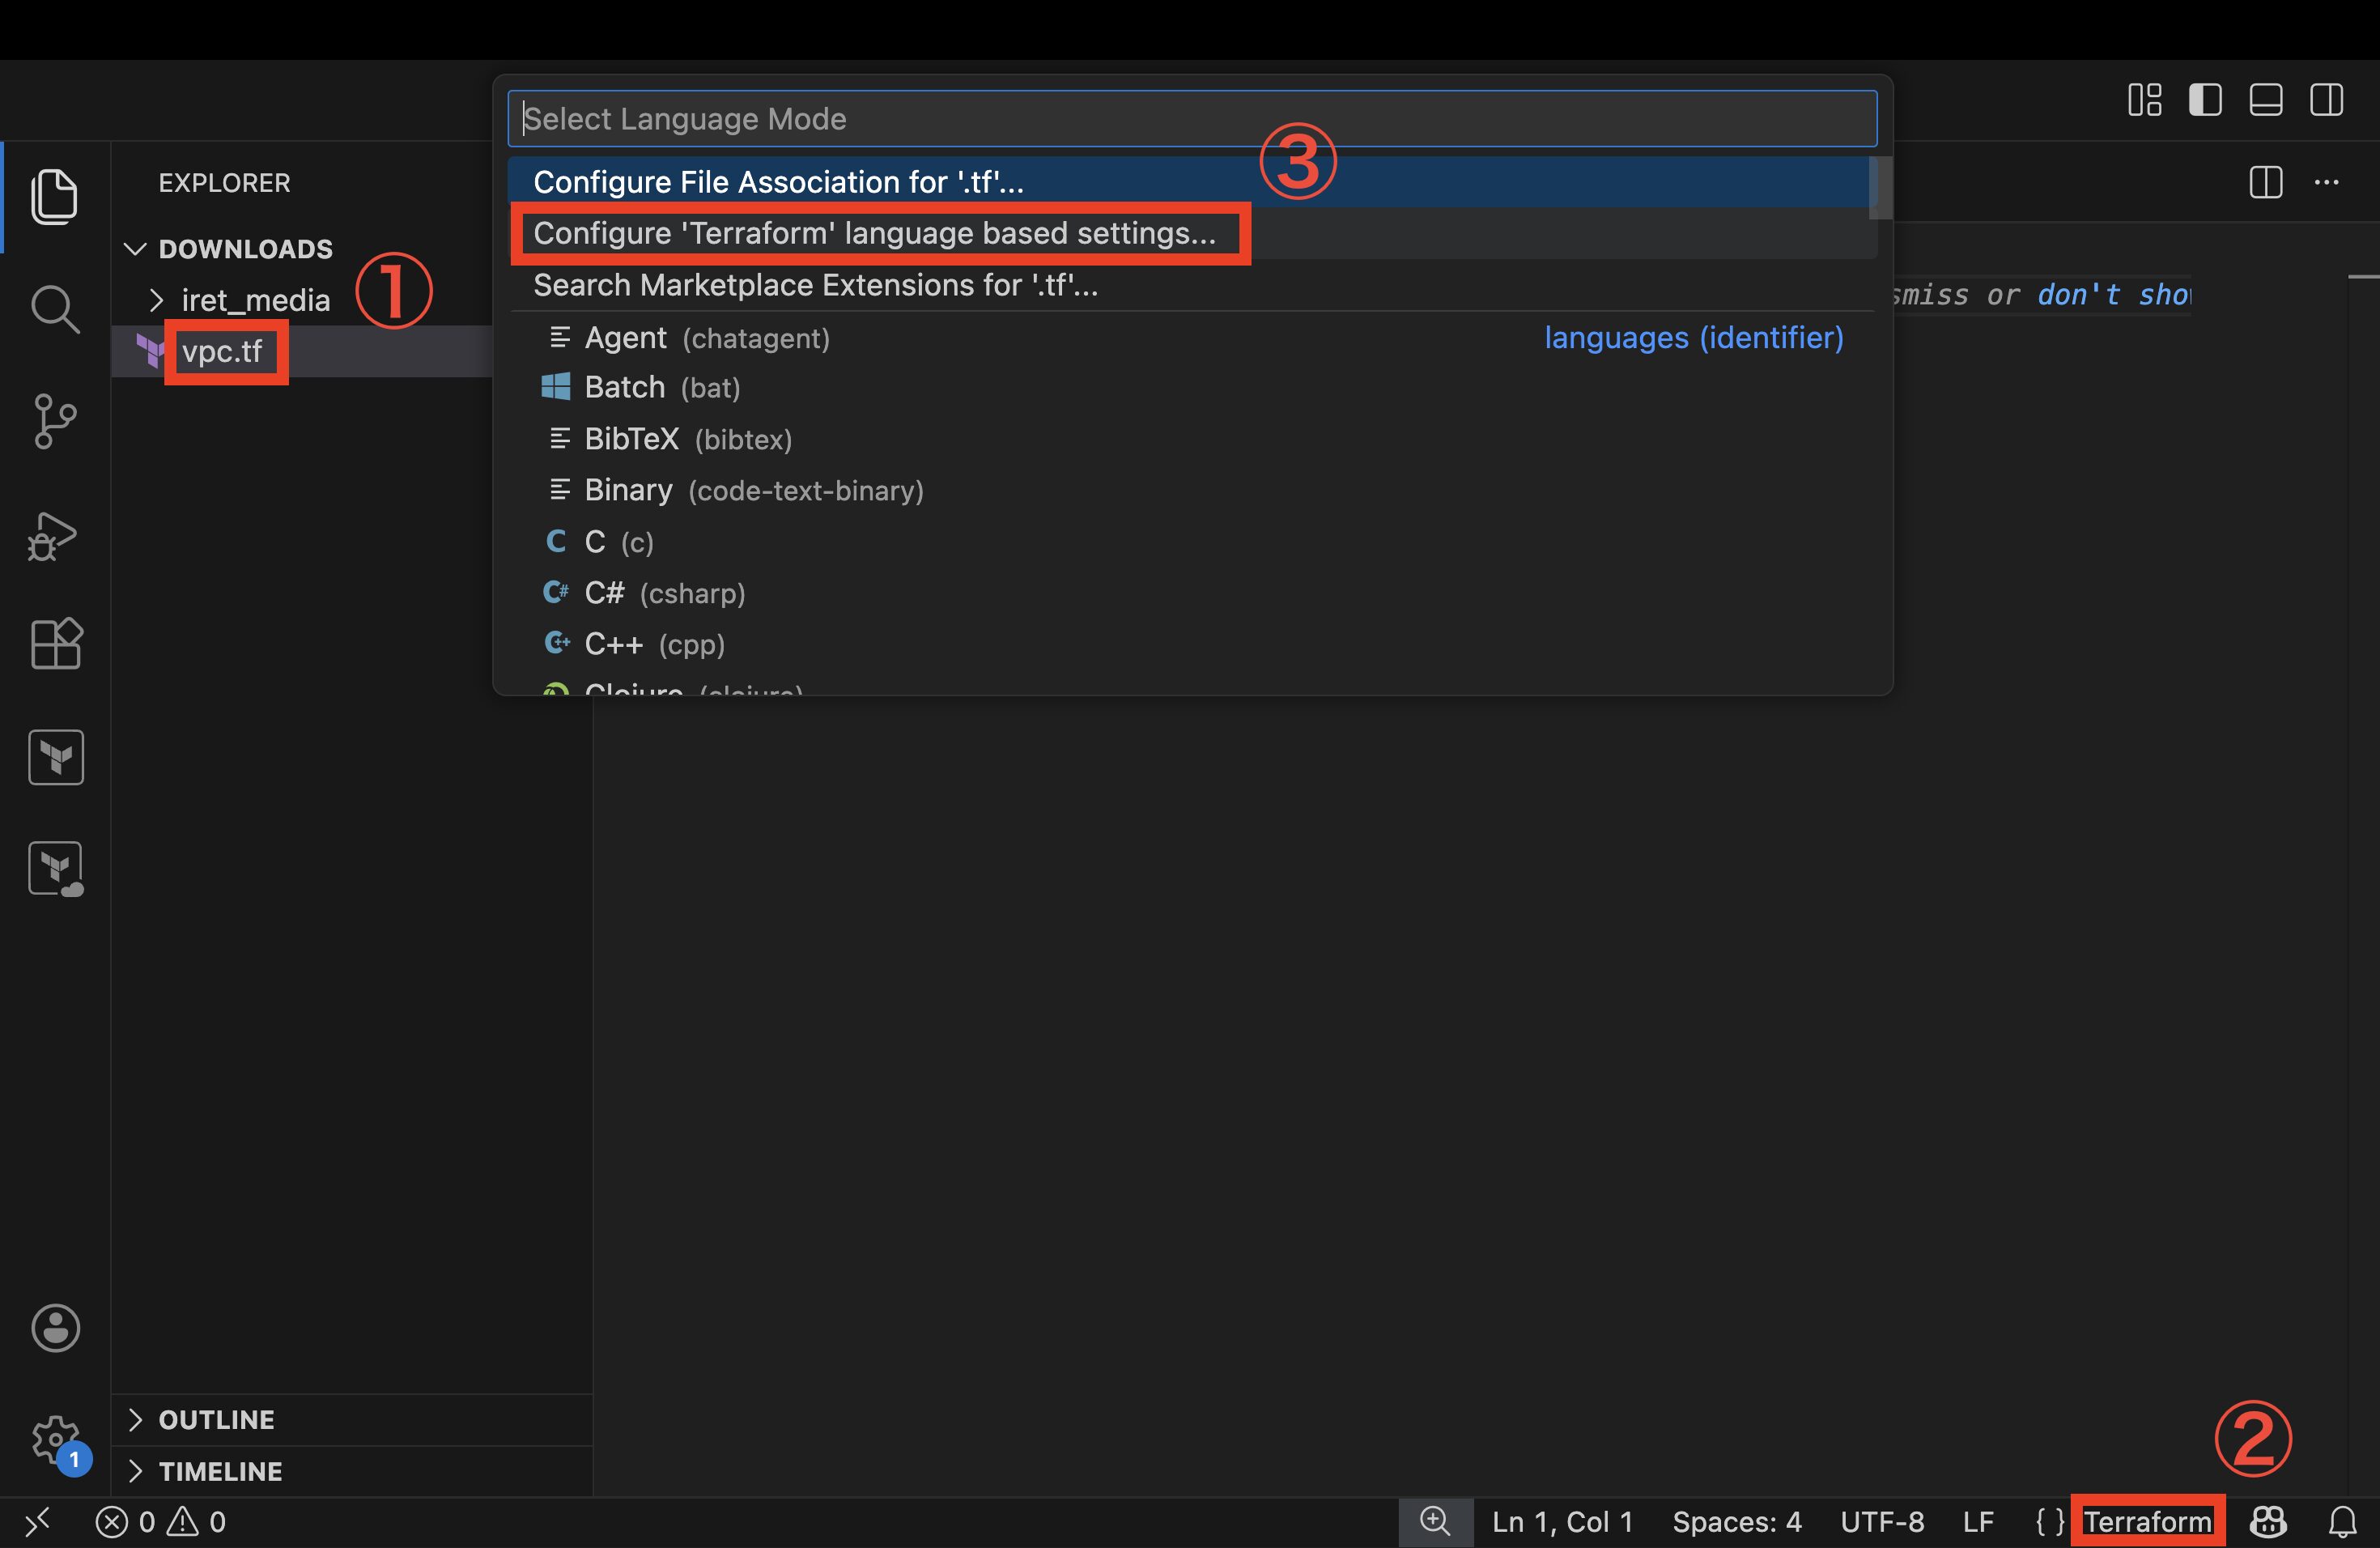
Task: Open the Extensions view
Action: 56,643
